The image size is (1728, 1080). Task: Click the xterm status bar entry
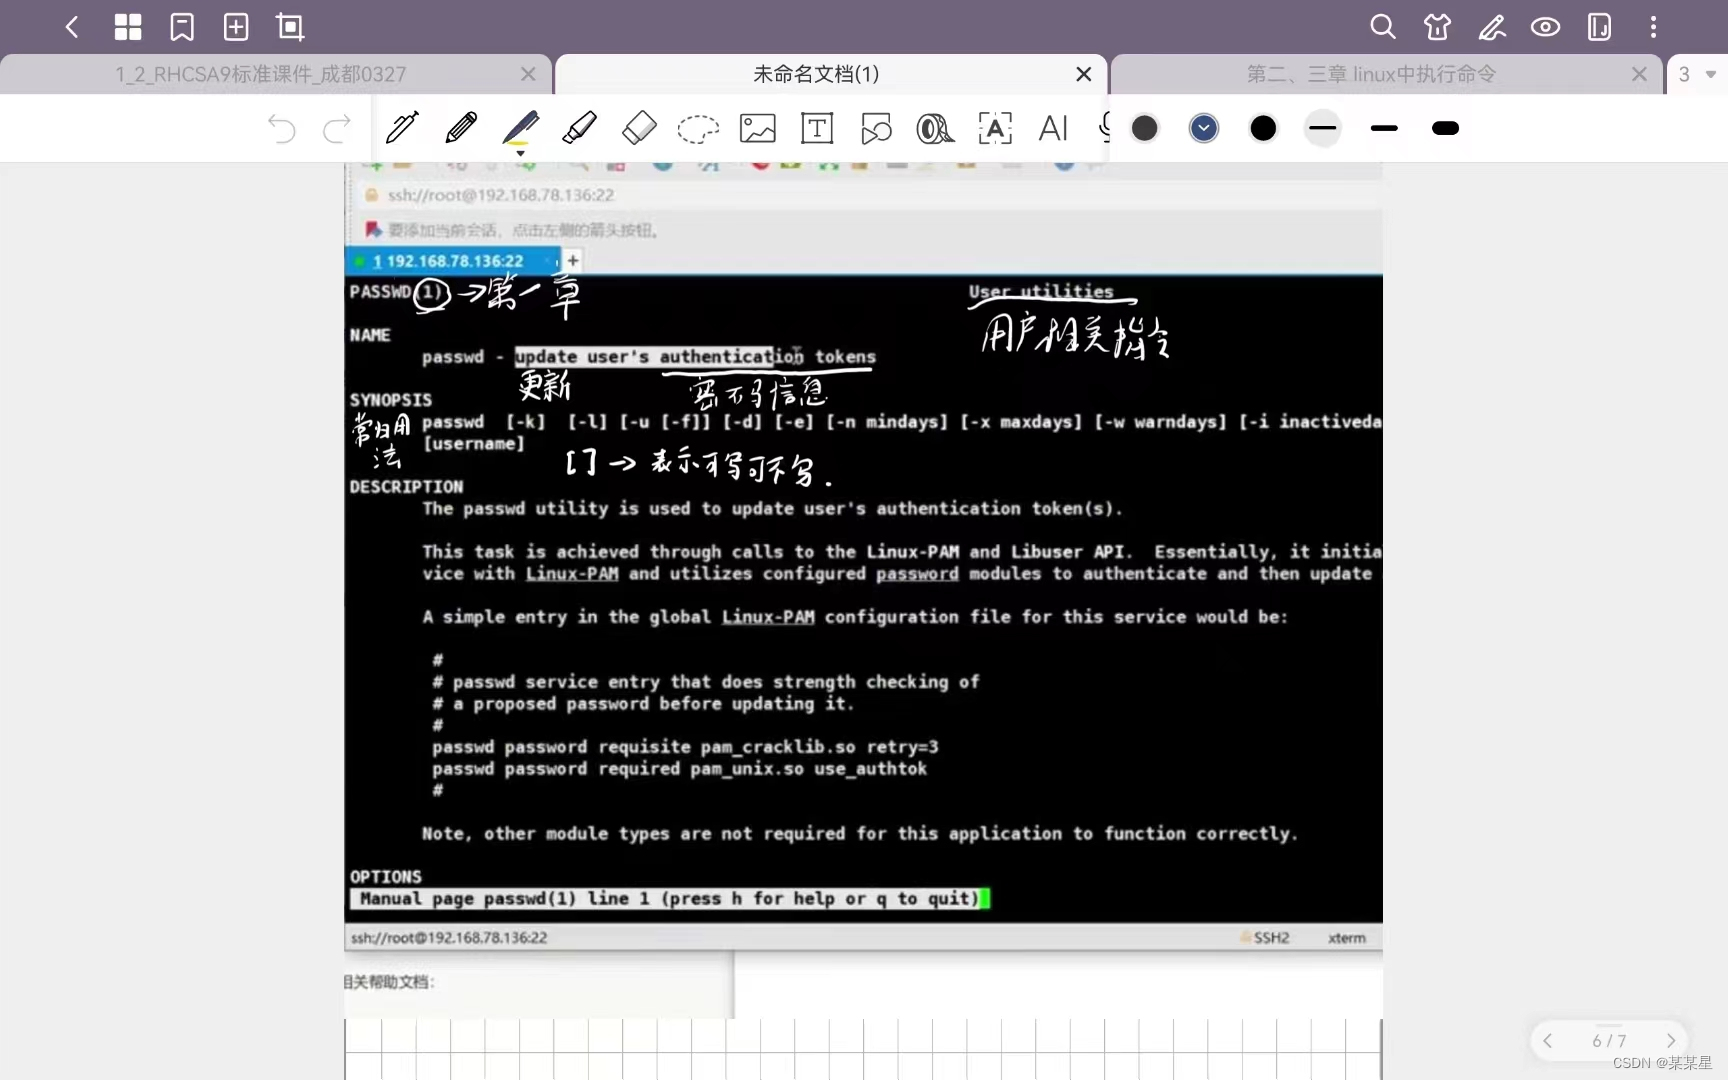pos(1347,938)
